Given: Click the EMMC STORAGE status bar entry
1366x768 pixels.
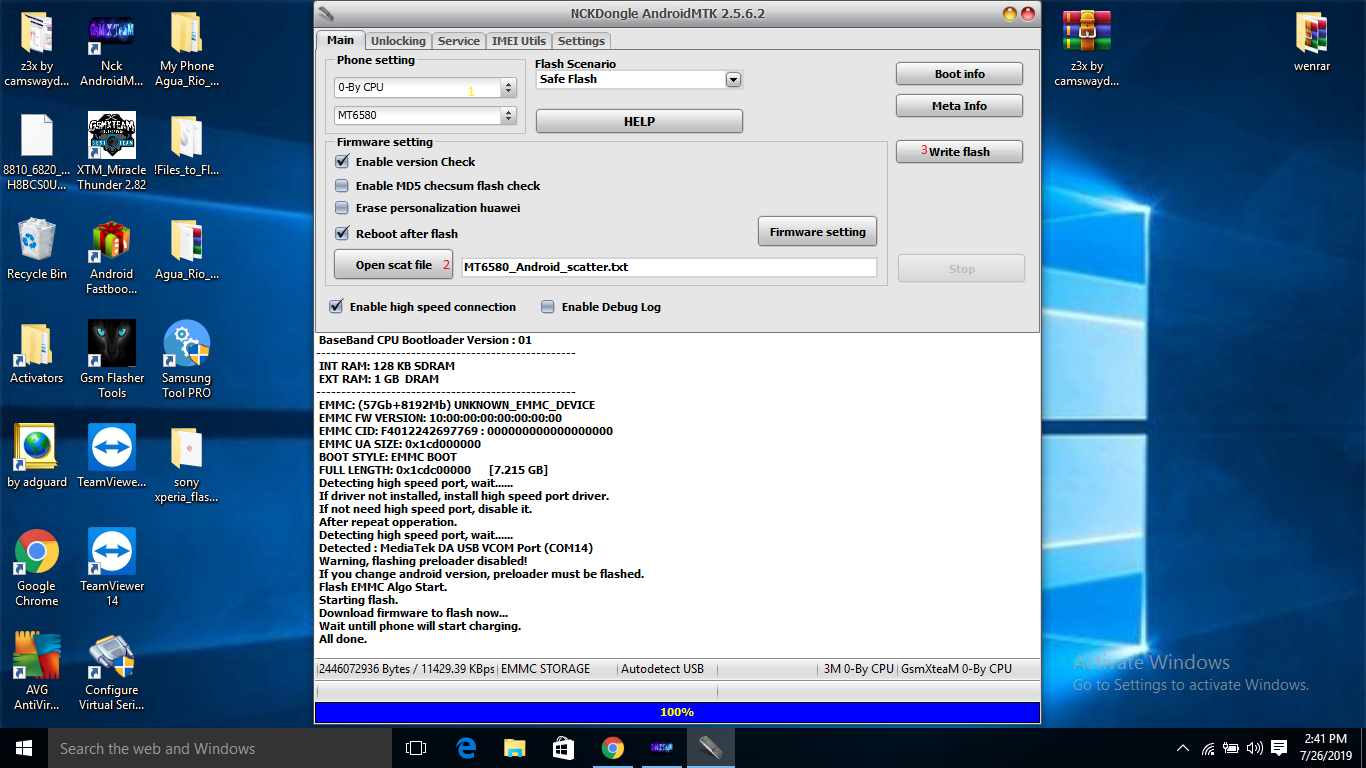Looking at the screenshot, I should click(545, 669).
